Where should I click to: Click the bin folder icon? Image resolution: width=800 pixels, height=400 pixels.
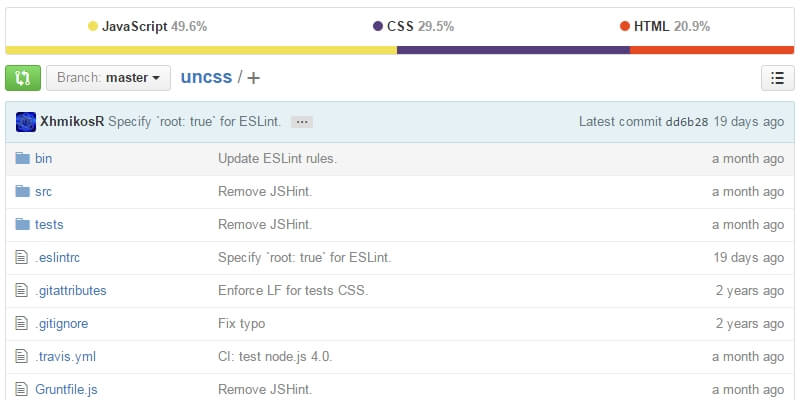(x=23, y=159)
